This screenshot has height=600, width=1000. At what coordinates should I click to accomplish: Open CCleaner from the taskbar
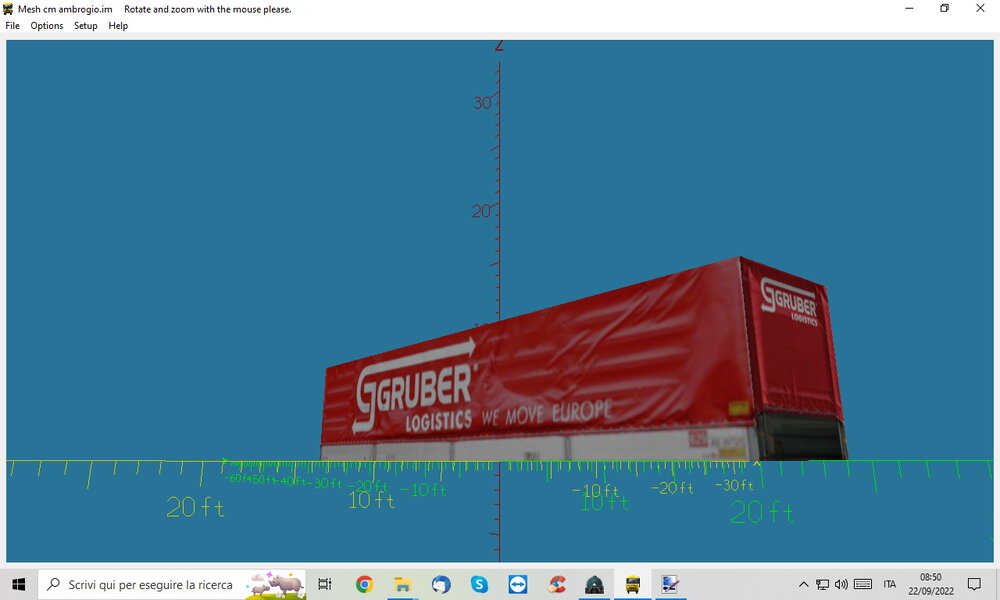556,584
